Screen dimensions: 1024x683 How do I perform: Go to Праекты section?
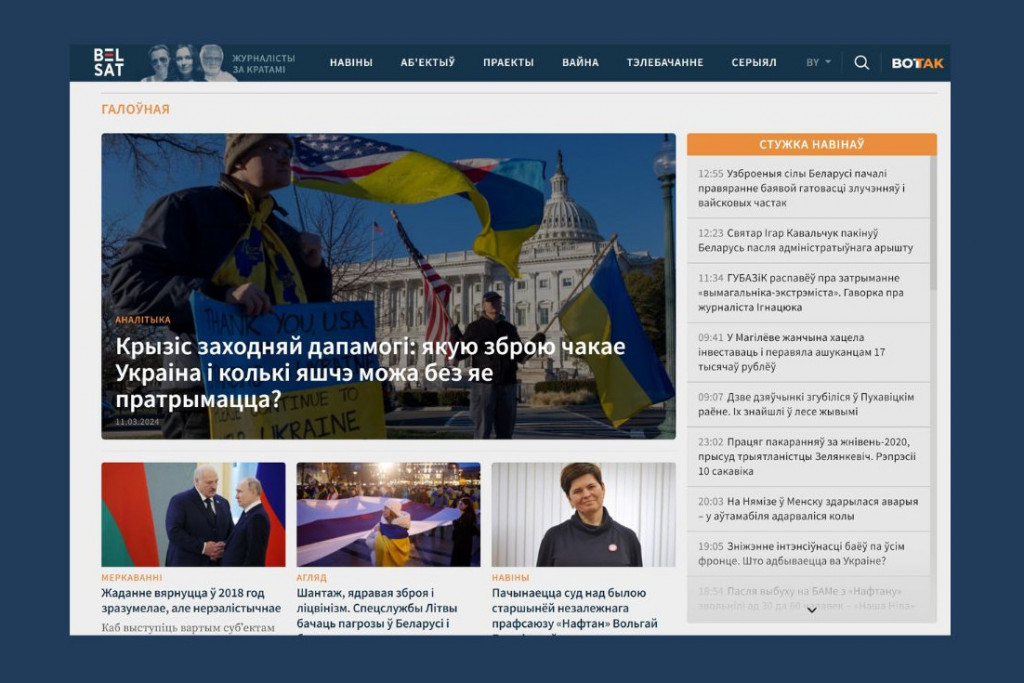(x=508, y=62)
